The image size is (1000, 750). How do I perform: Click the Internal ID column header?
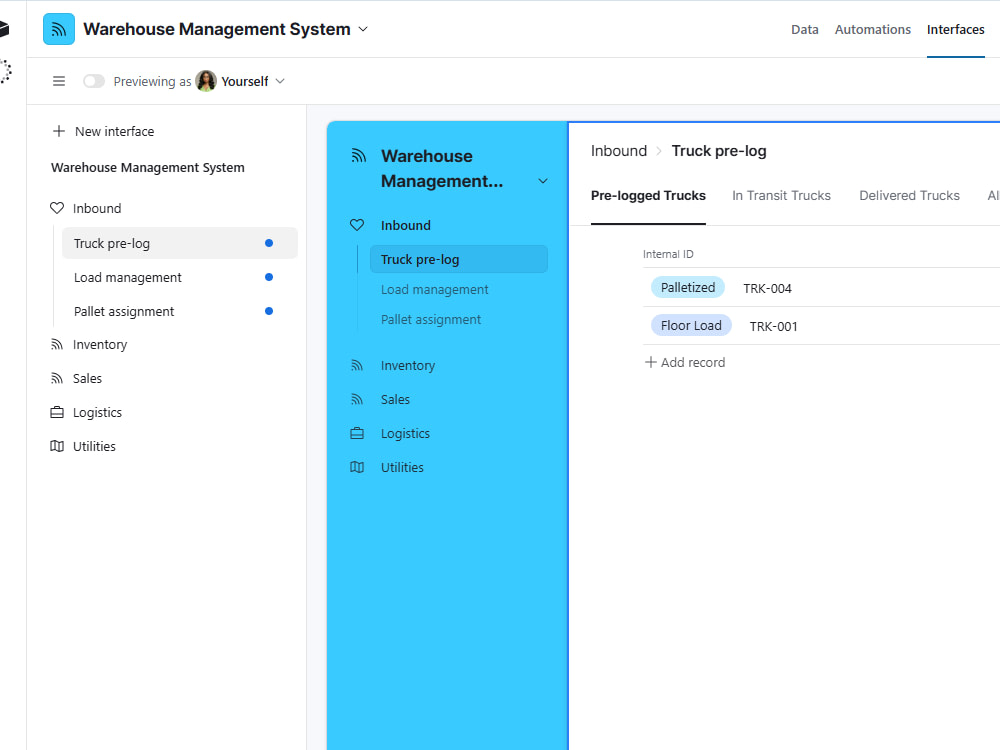(668, 254)
